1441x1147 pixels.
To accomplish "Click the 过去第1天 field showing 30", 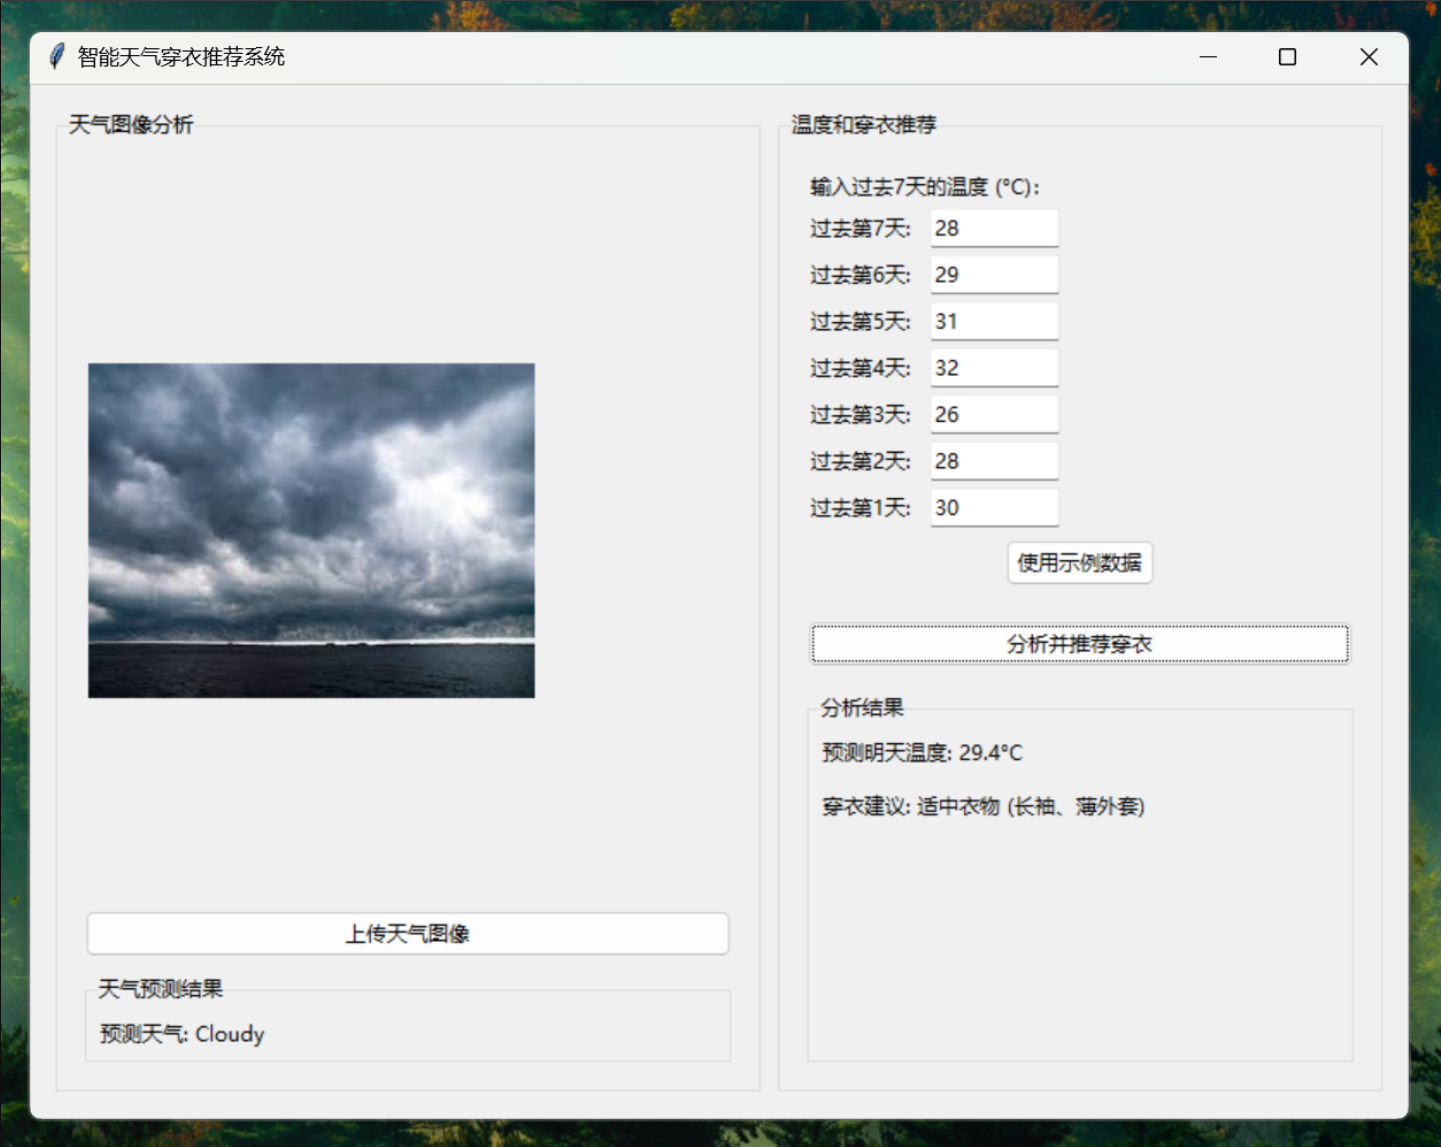I will (x=993, y=508).
